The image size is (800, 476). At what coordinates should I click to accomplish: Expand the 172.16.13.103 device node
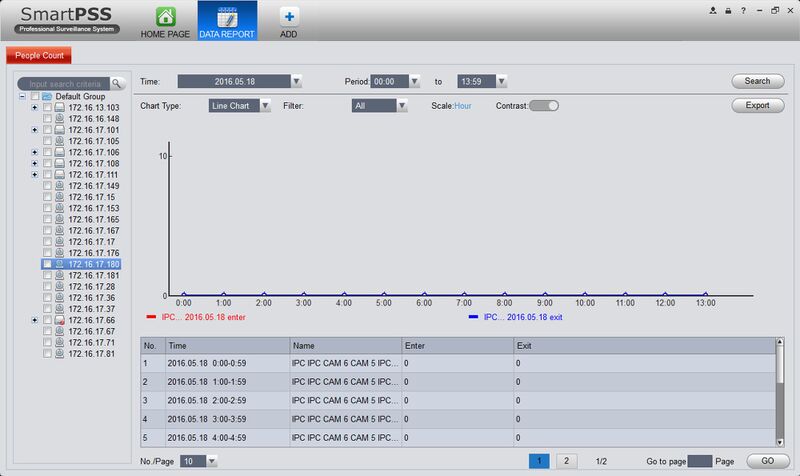(x=34, y=108)
